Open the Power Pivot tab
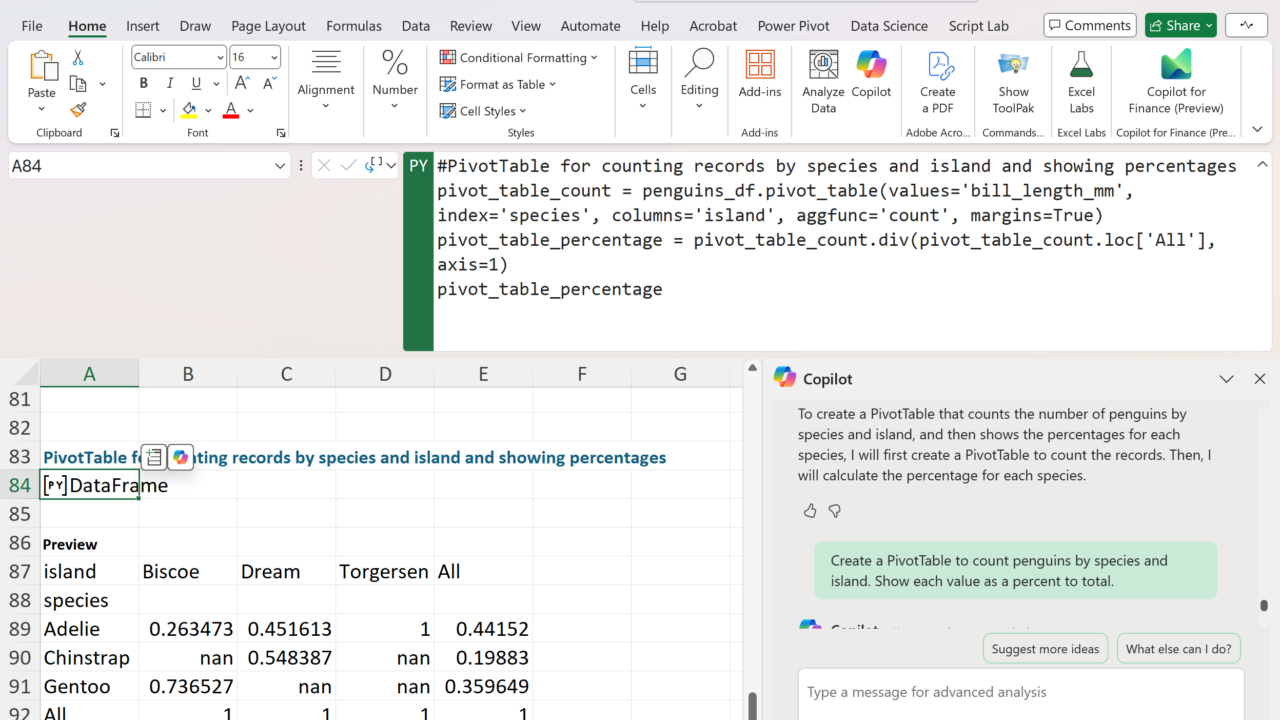The height and width of the screenshot is (720, 1280). tap(794, 26)
